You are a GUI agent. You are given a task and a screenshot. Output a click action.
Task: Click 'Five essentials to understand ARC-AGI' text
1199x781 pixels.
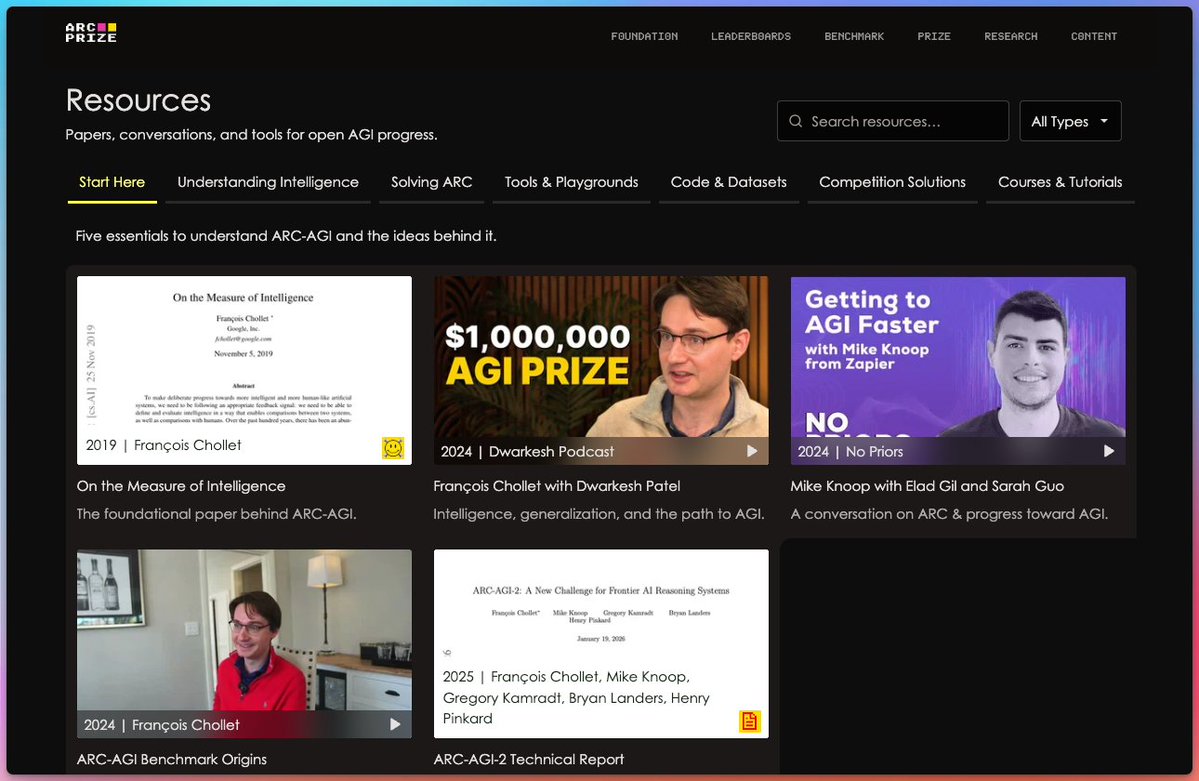(x=286, y=236)
